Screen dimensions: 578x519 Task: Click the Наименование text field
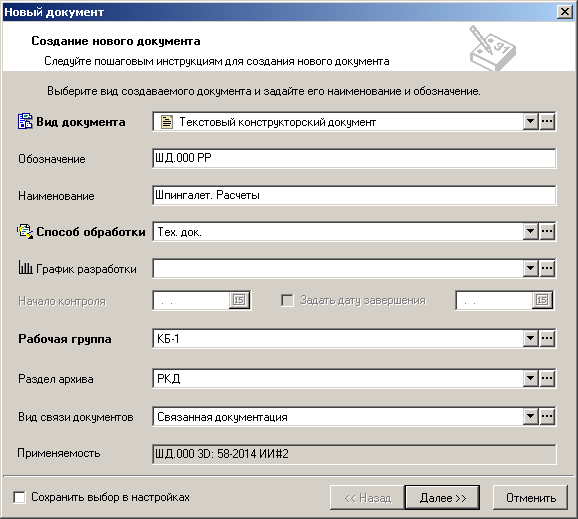coord(354,195)
